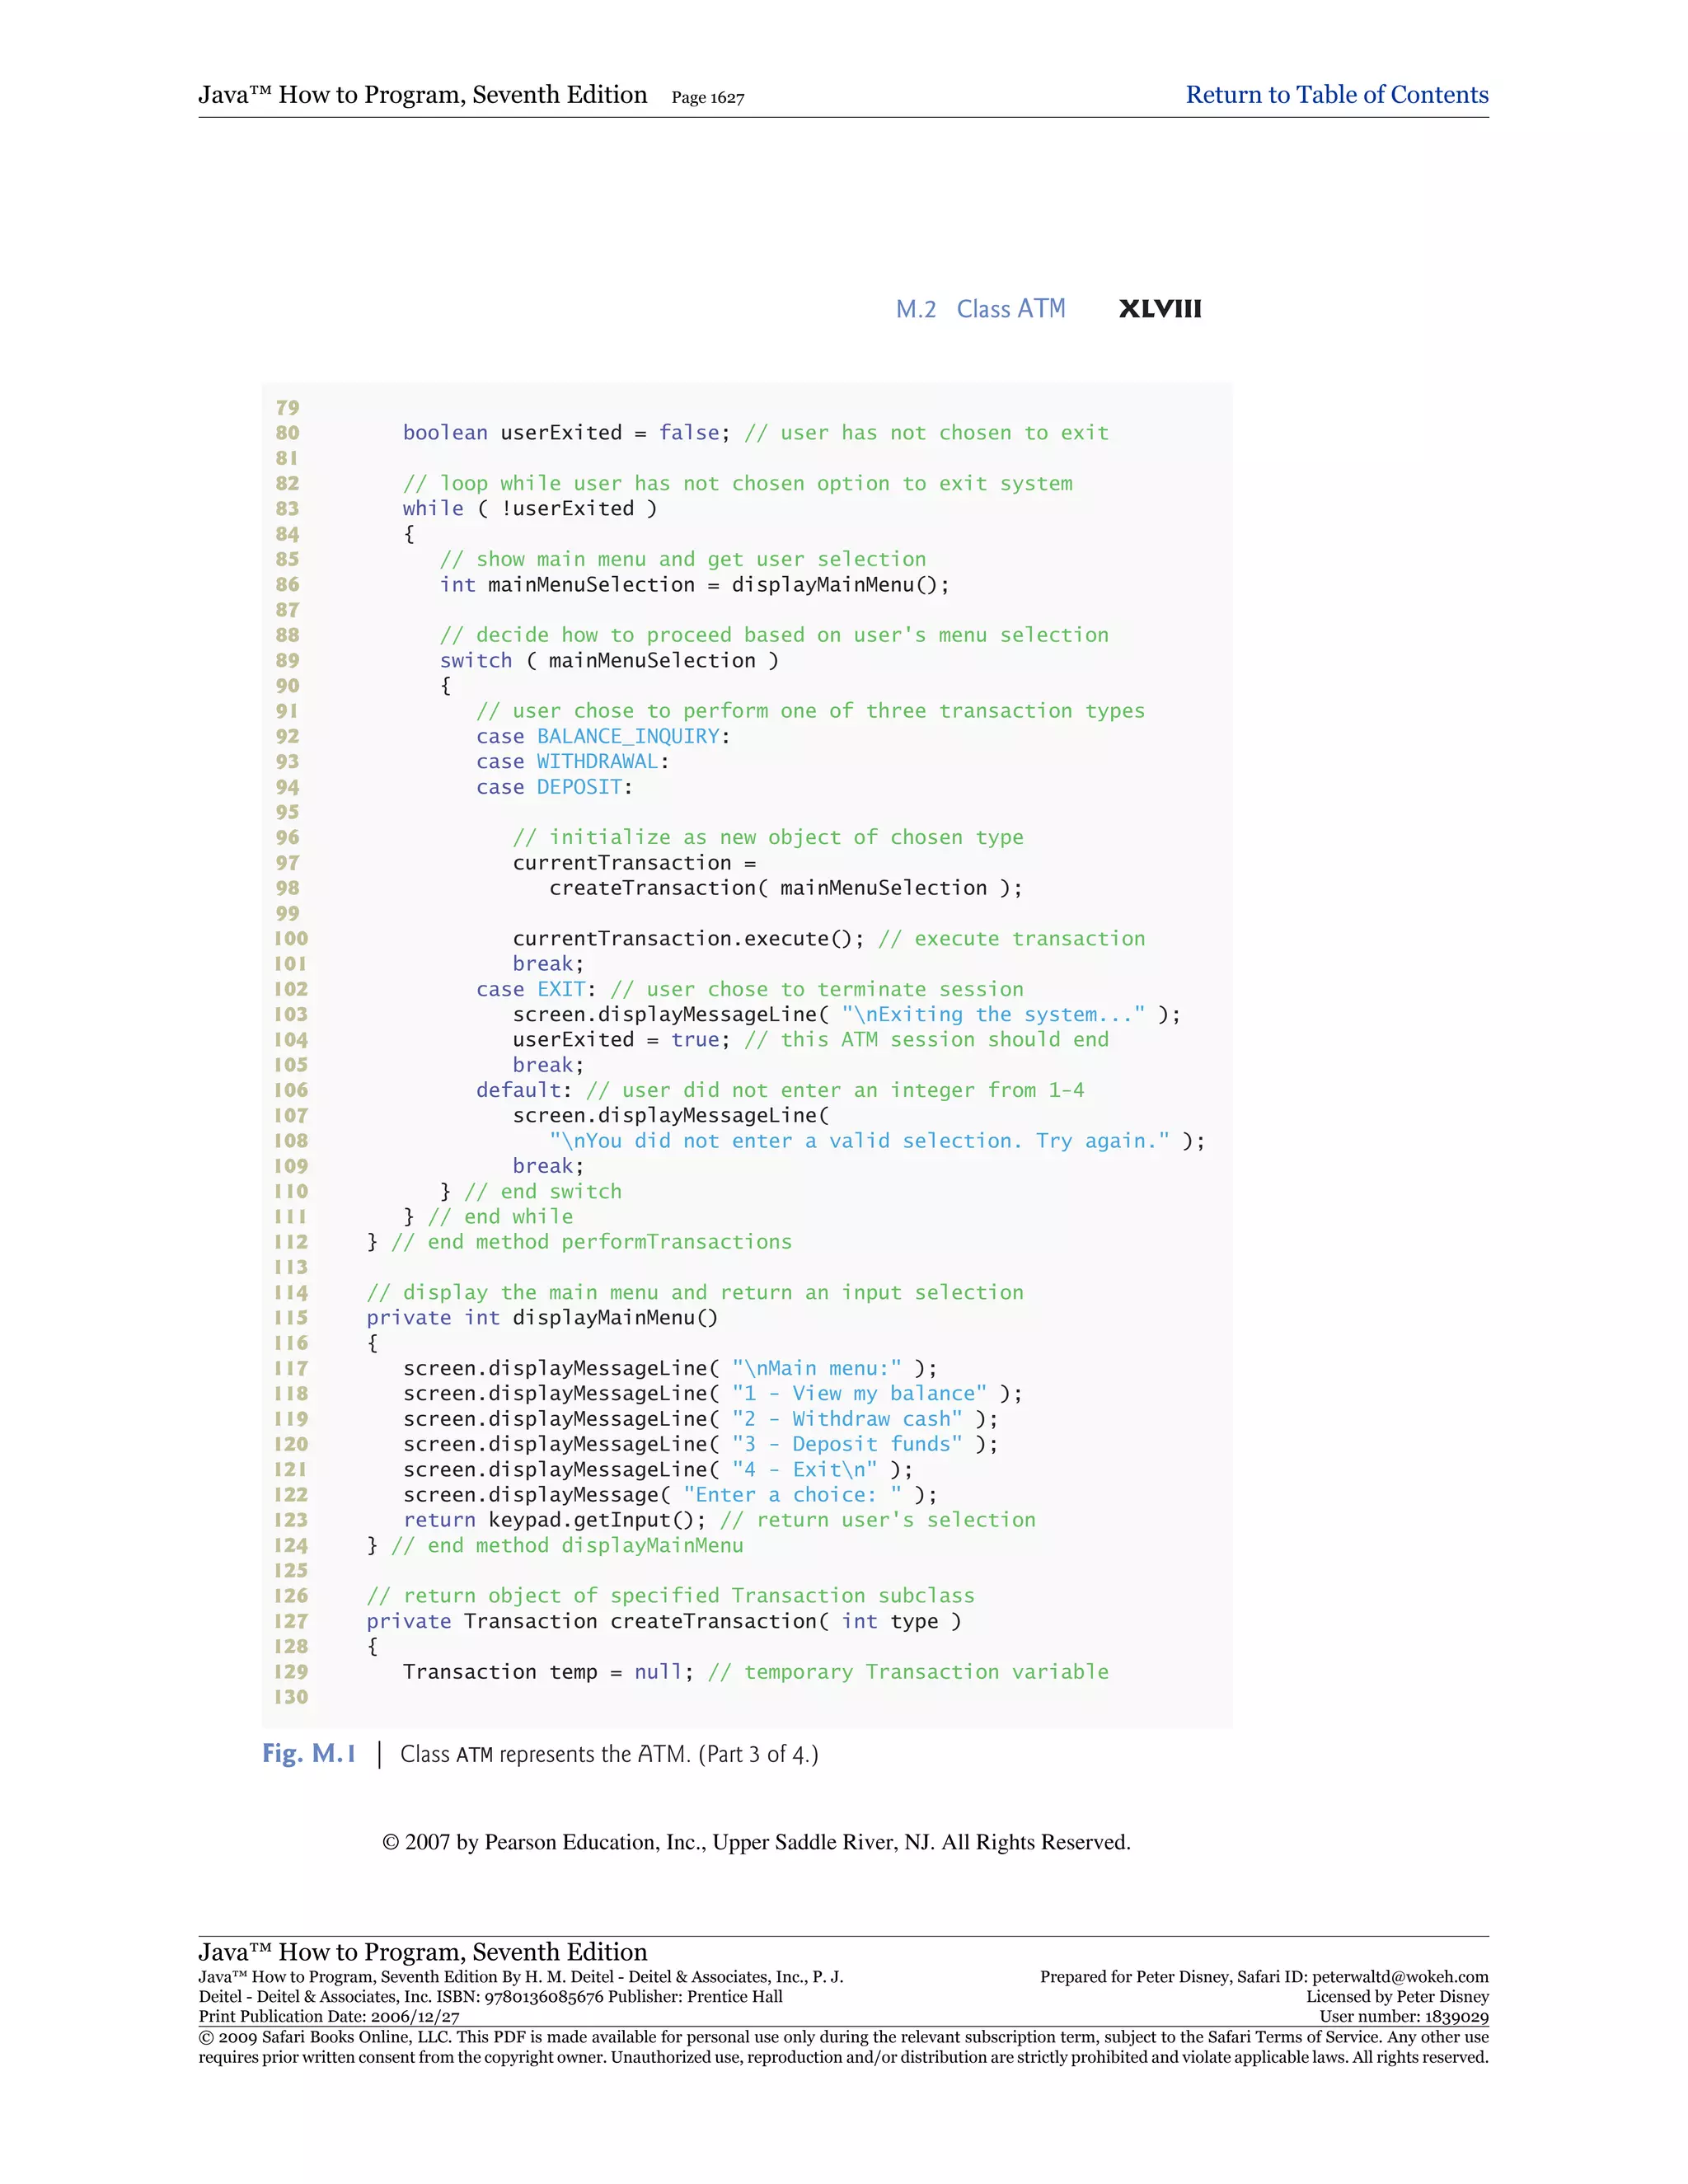Click the Fig. M.1 caption label

(309, 1754)
